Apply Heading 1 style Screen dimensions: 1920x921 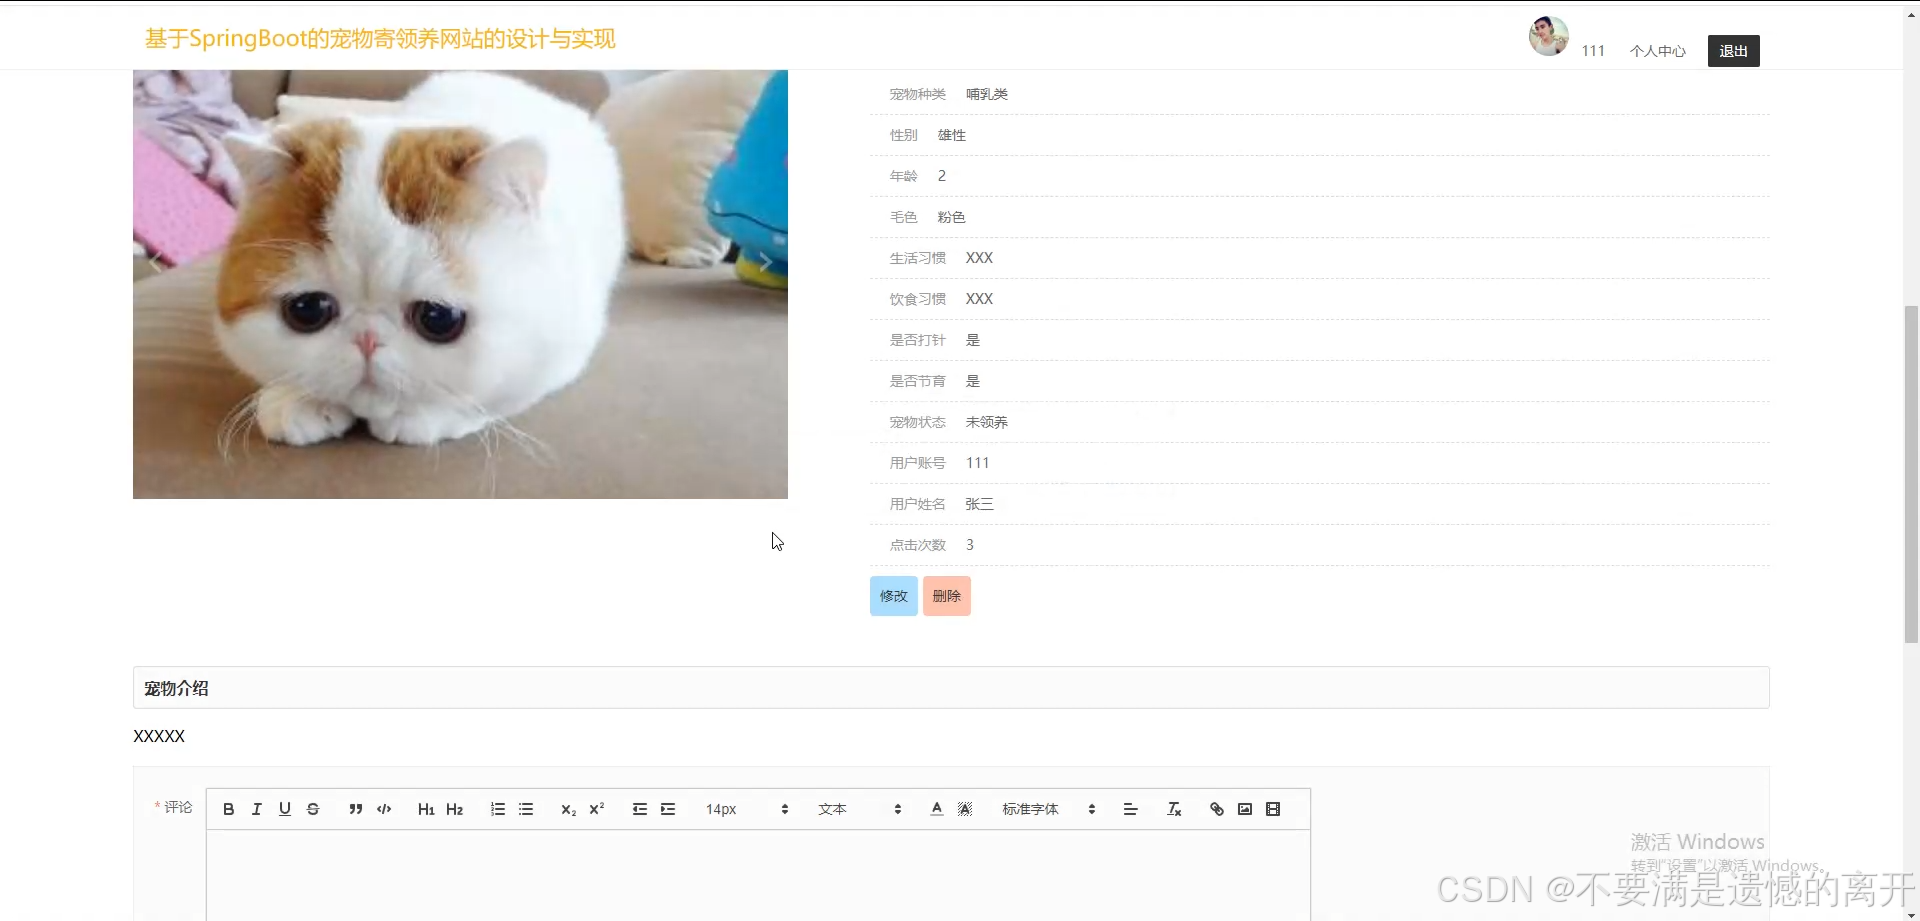tap(426, 809)
